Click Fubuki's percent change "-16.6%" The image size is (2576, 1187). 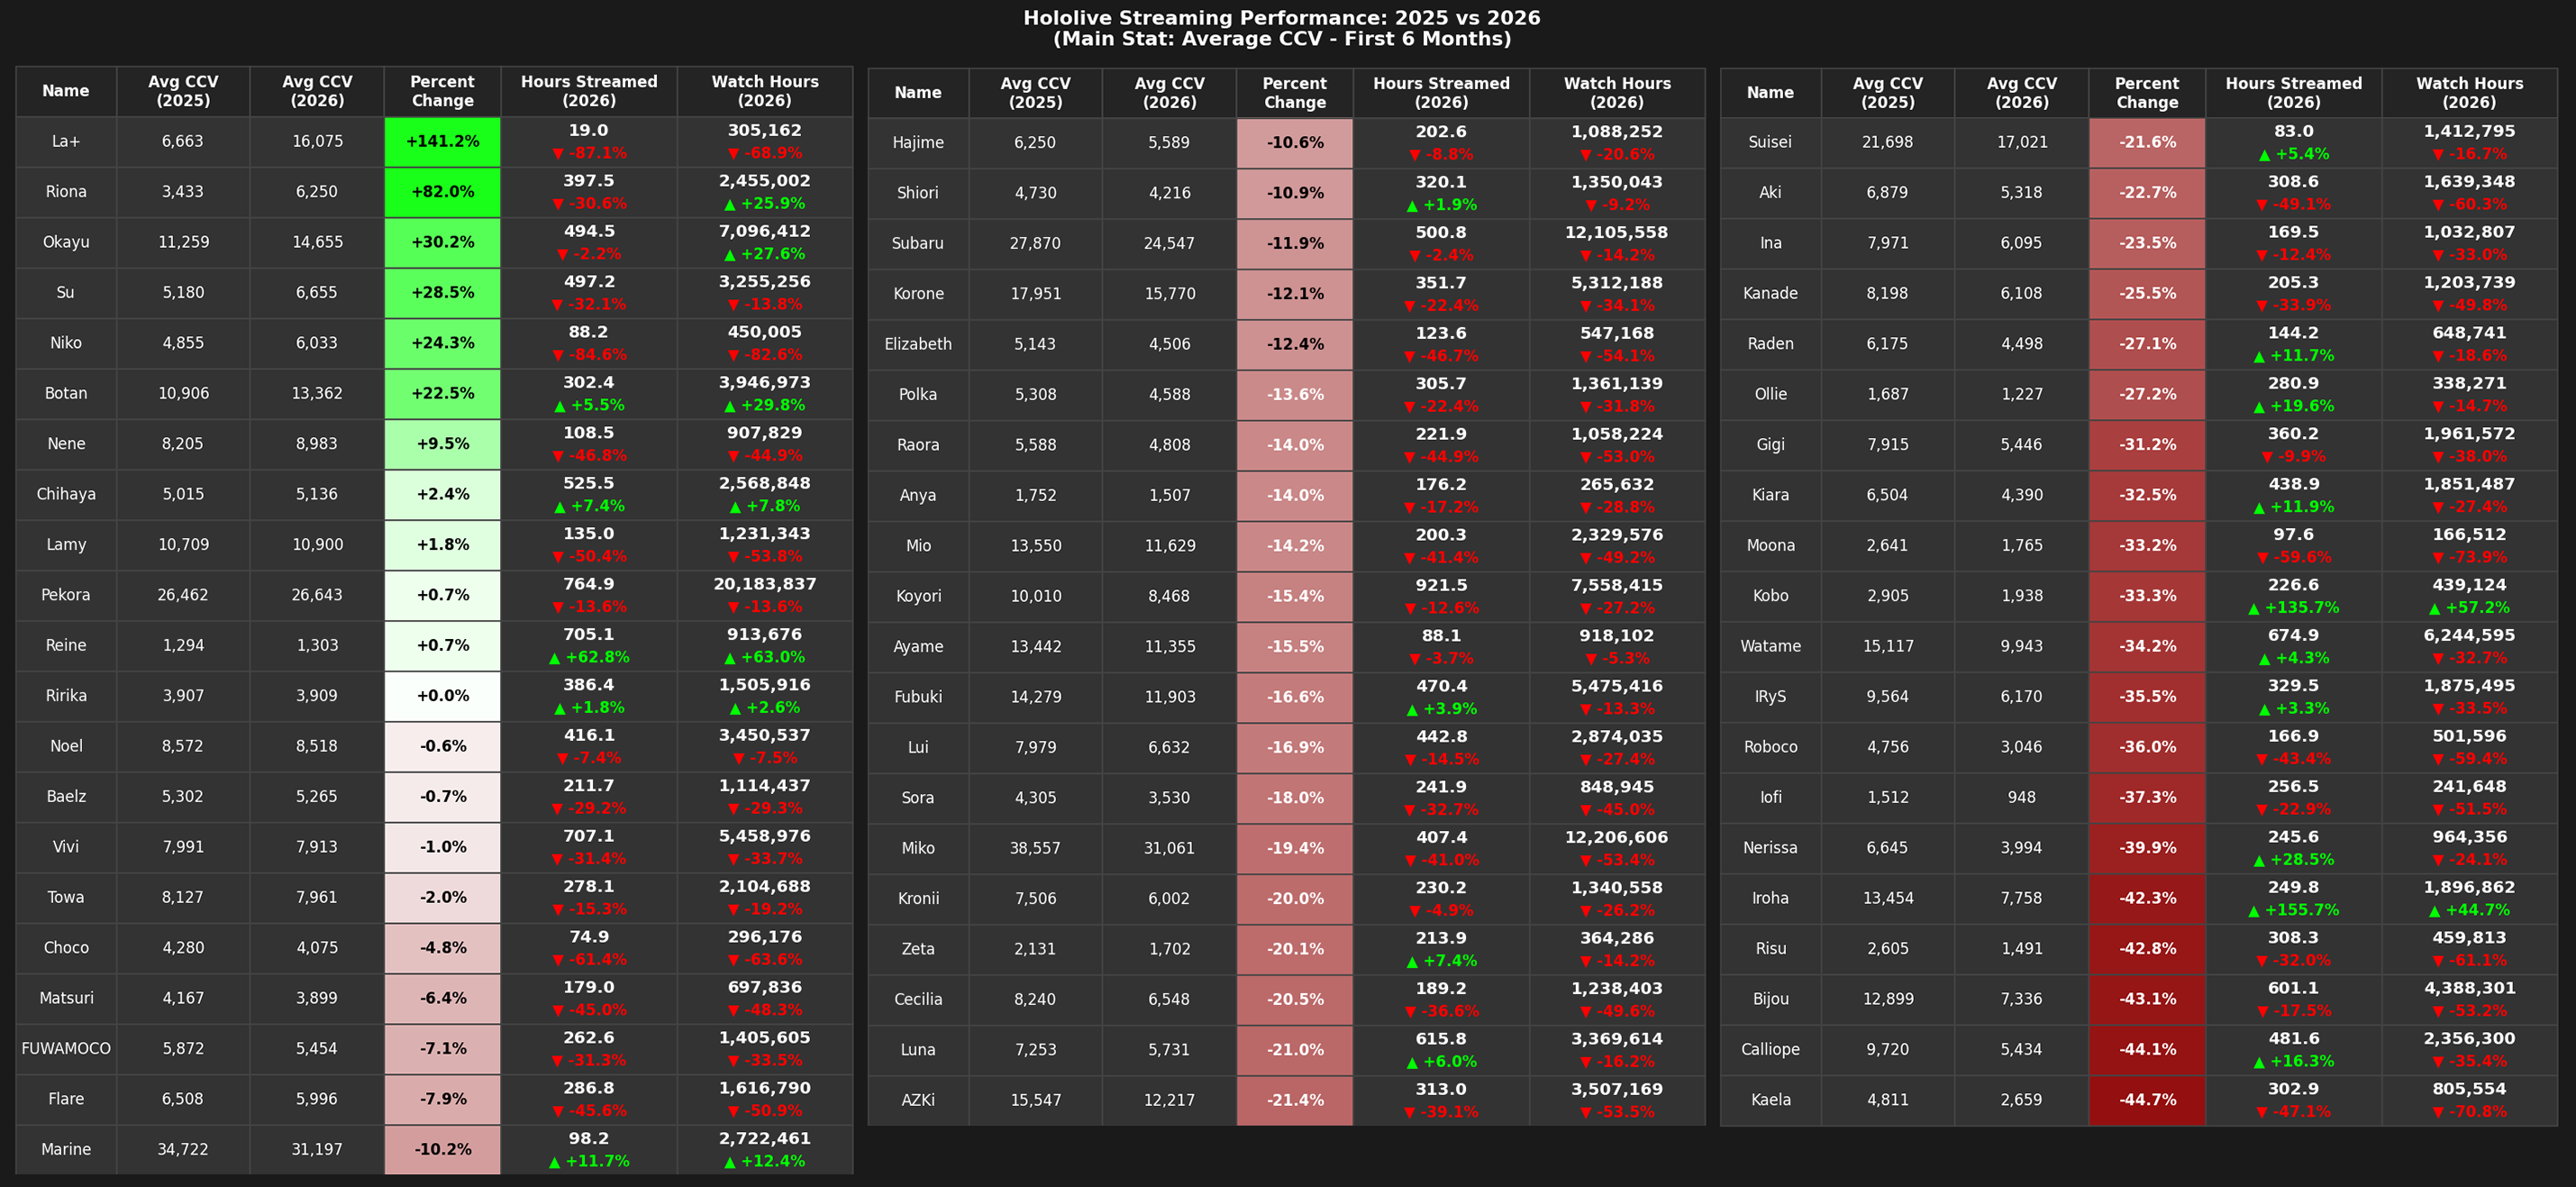pos(1295,697)
